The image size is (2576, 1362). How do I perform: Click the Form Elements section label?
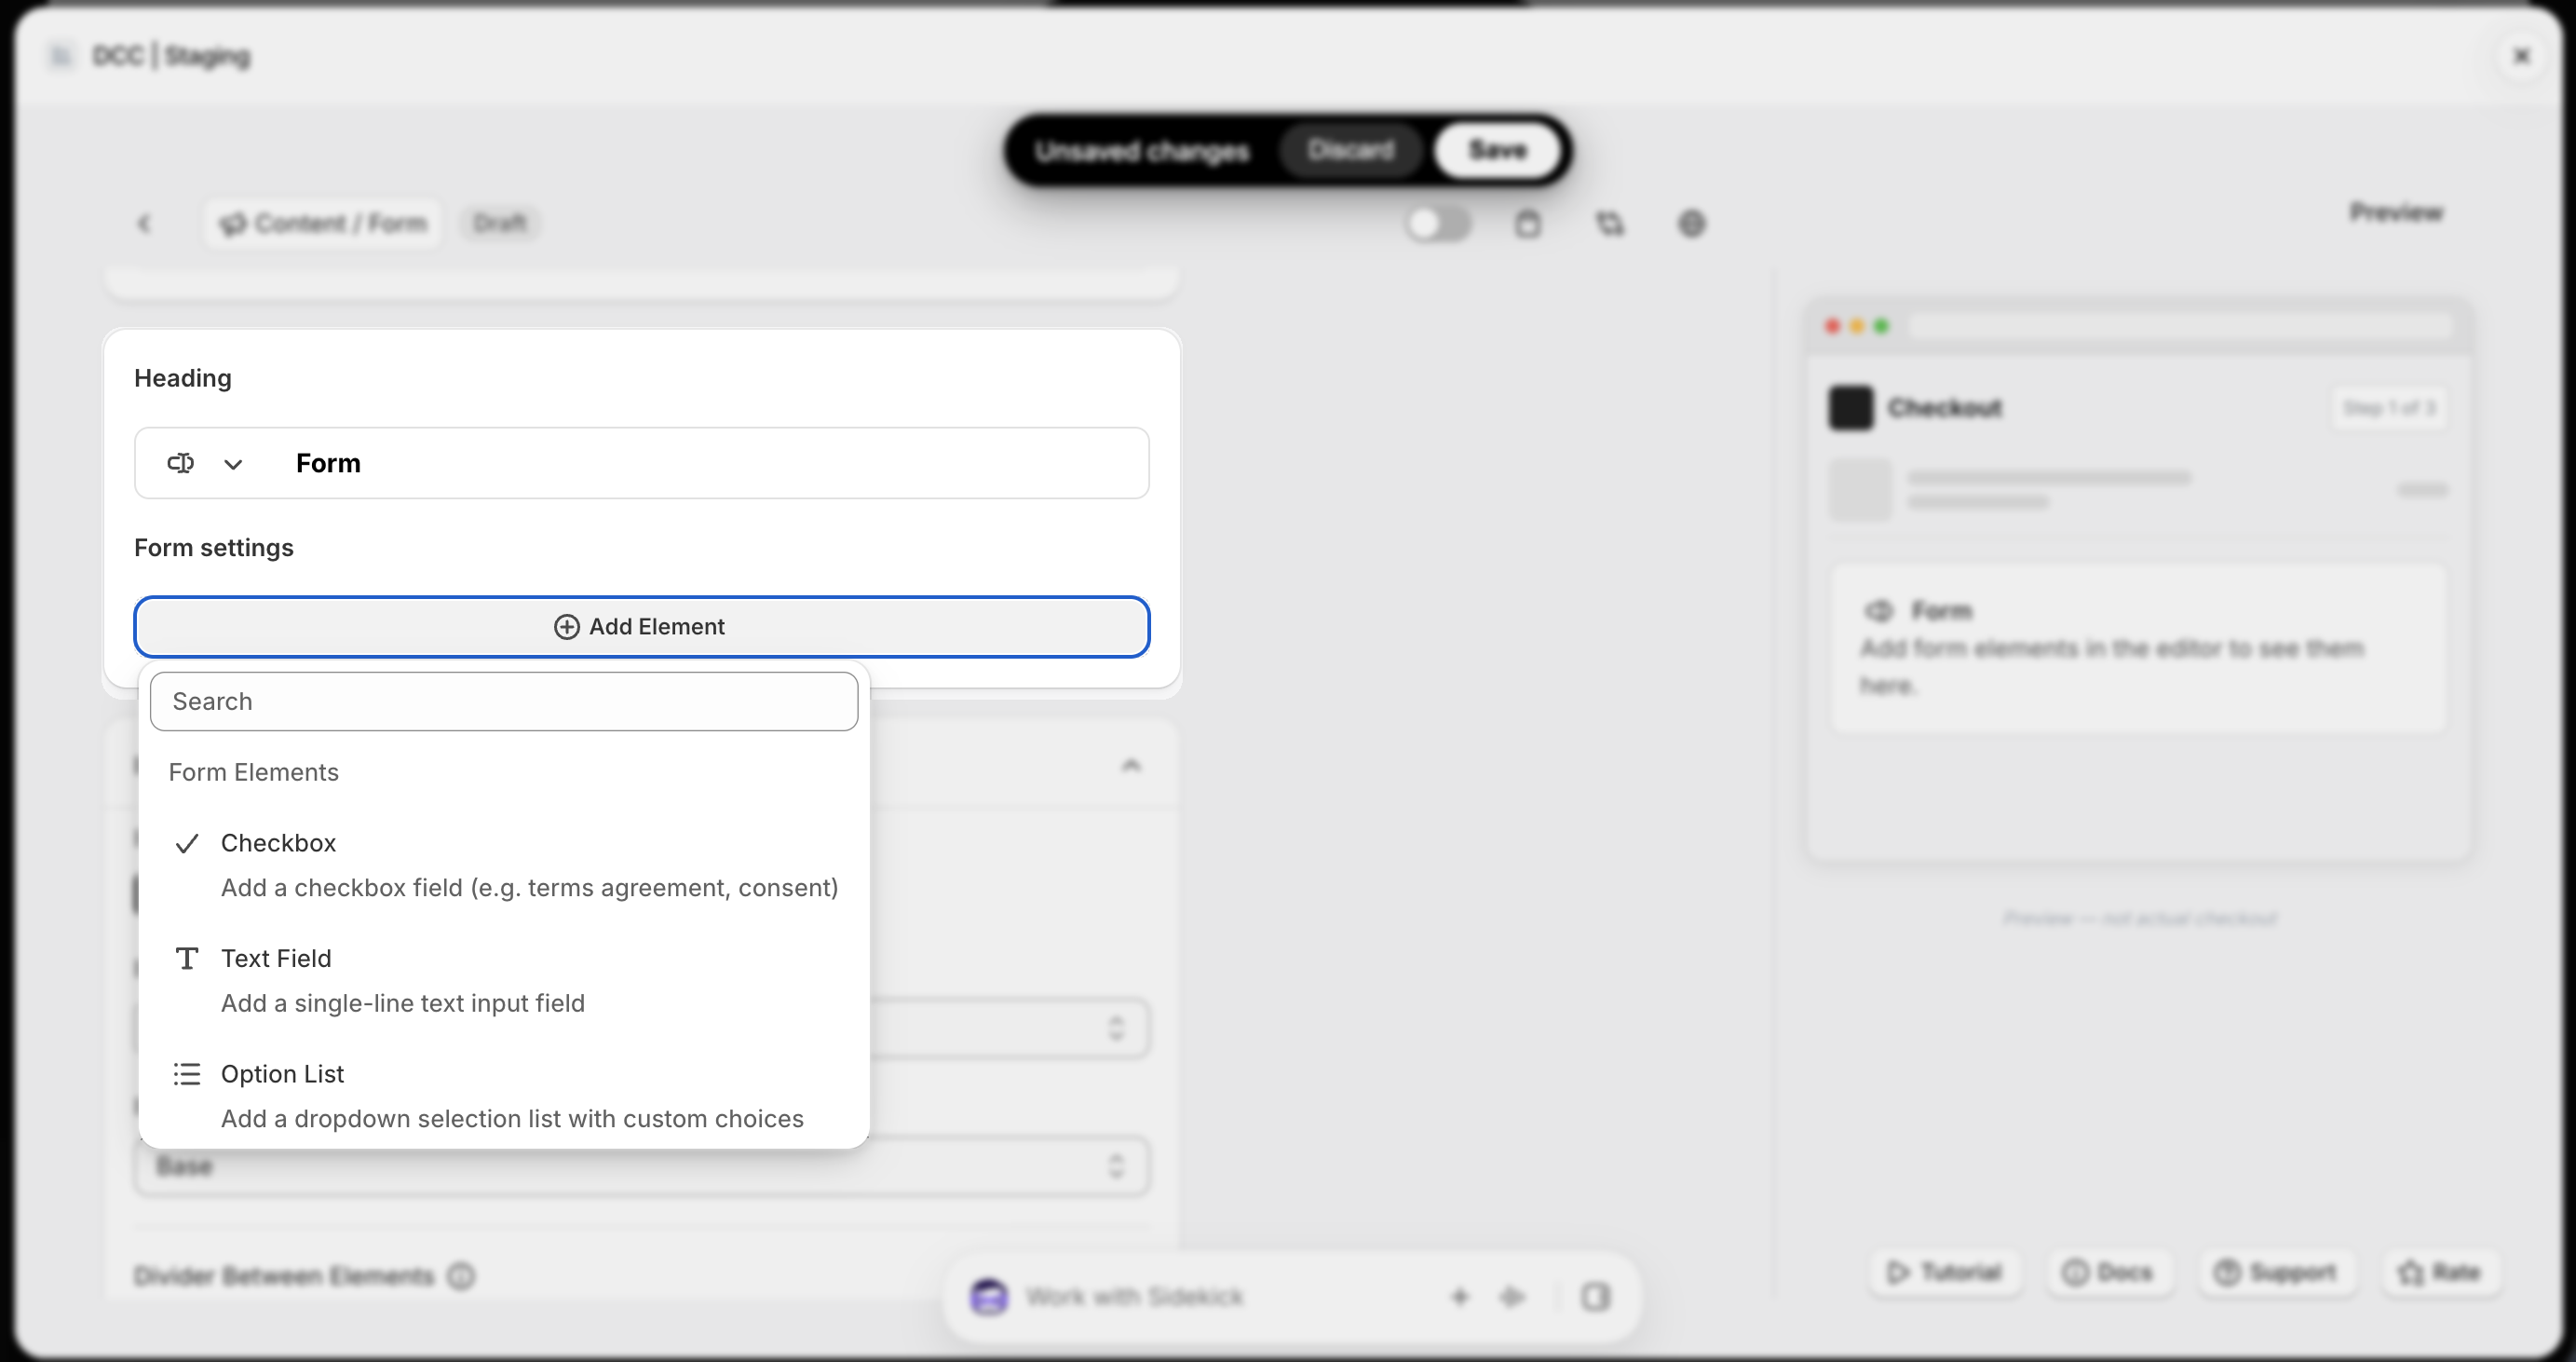254,772
